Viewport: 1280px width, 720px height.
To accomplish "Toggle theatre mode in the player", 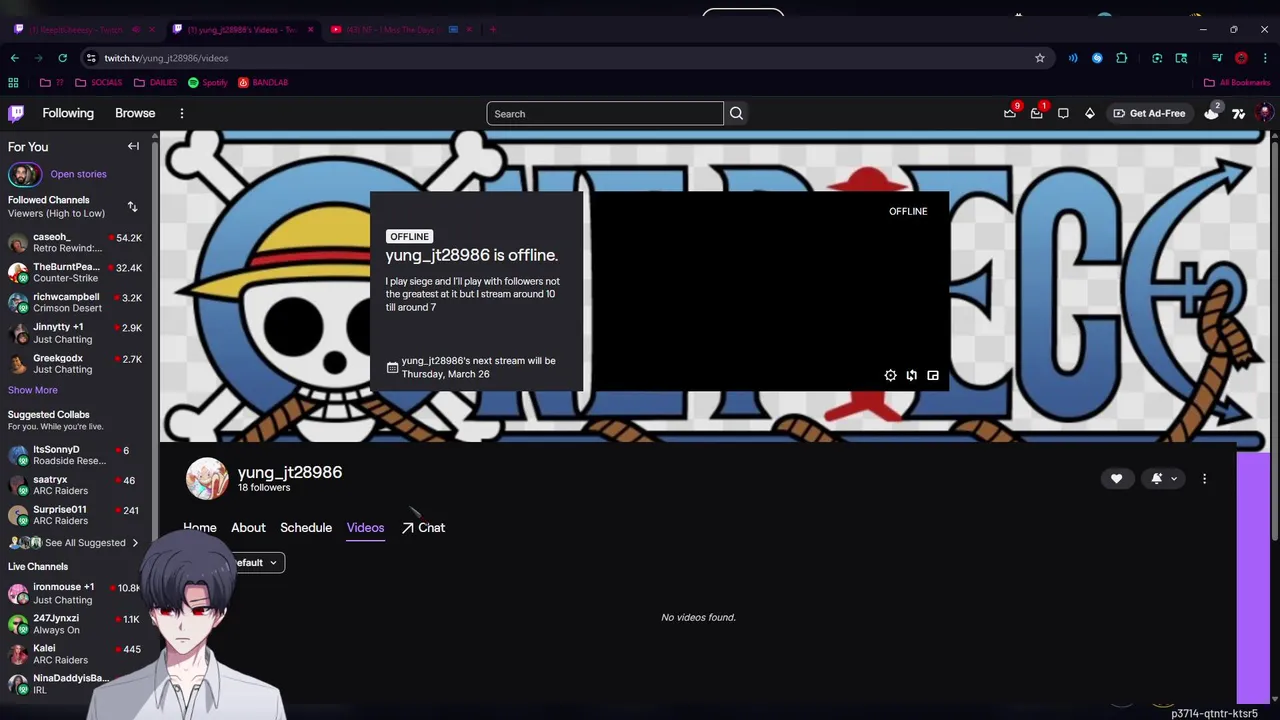I will [x=911, y=375].
